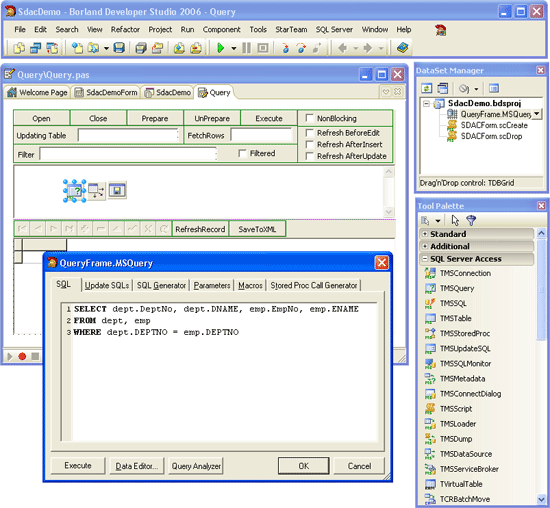Click the green Run arrow in toolbar

click(x=221, y=48)
